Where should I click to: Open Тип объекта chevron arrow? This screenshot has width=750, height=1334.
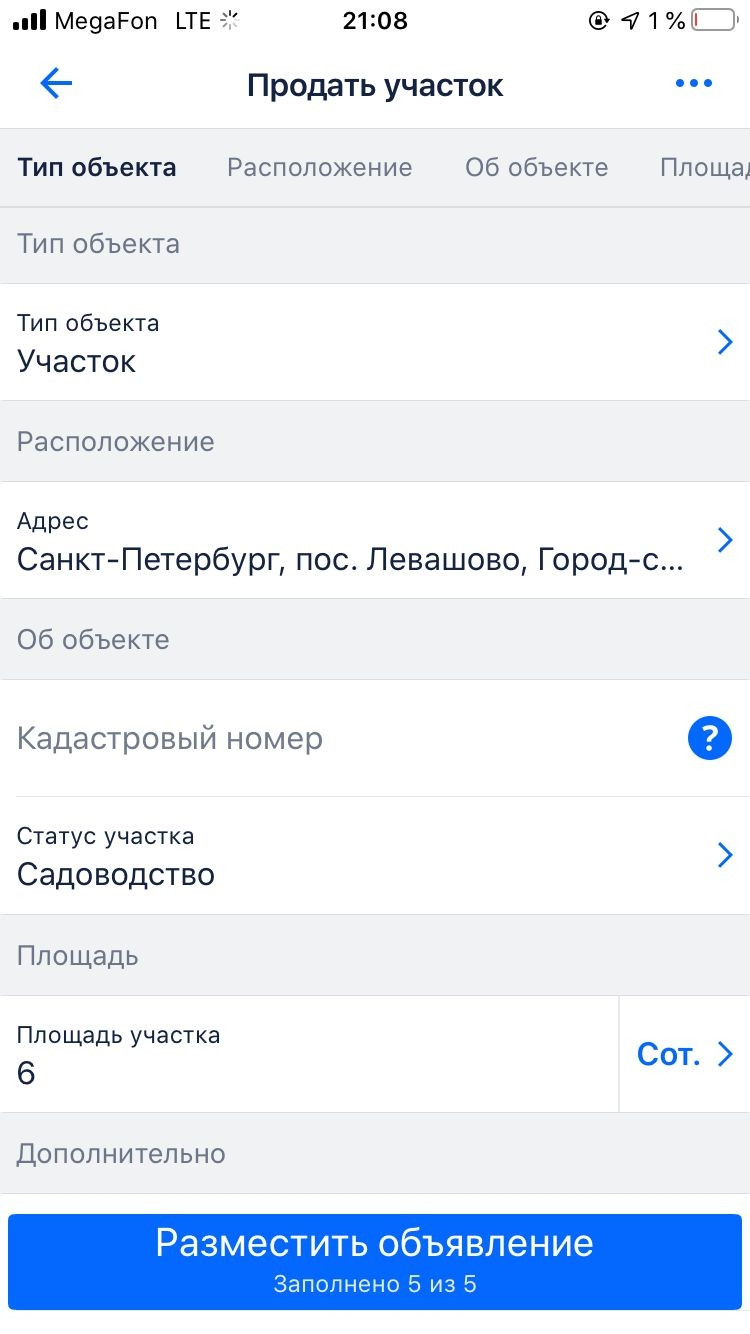(x=726, y=343)
